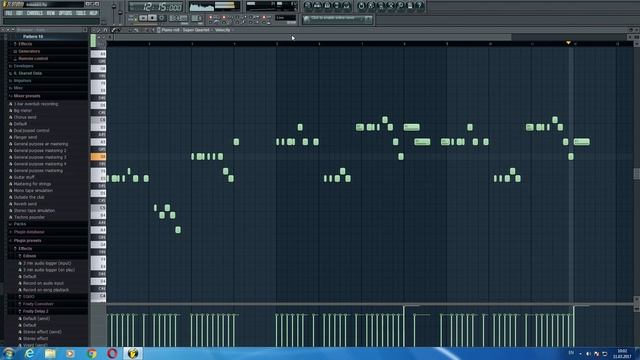Screen dimensions: 640x360
Task: Show the playlist window icon
Action: point(308,6)
